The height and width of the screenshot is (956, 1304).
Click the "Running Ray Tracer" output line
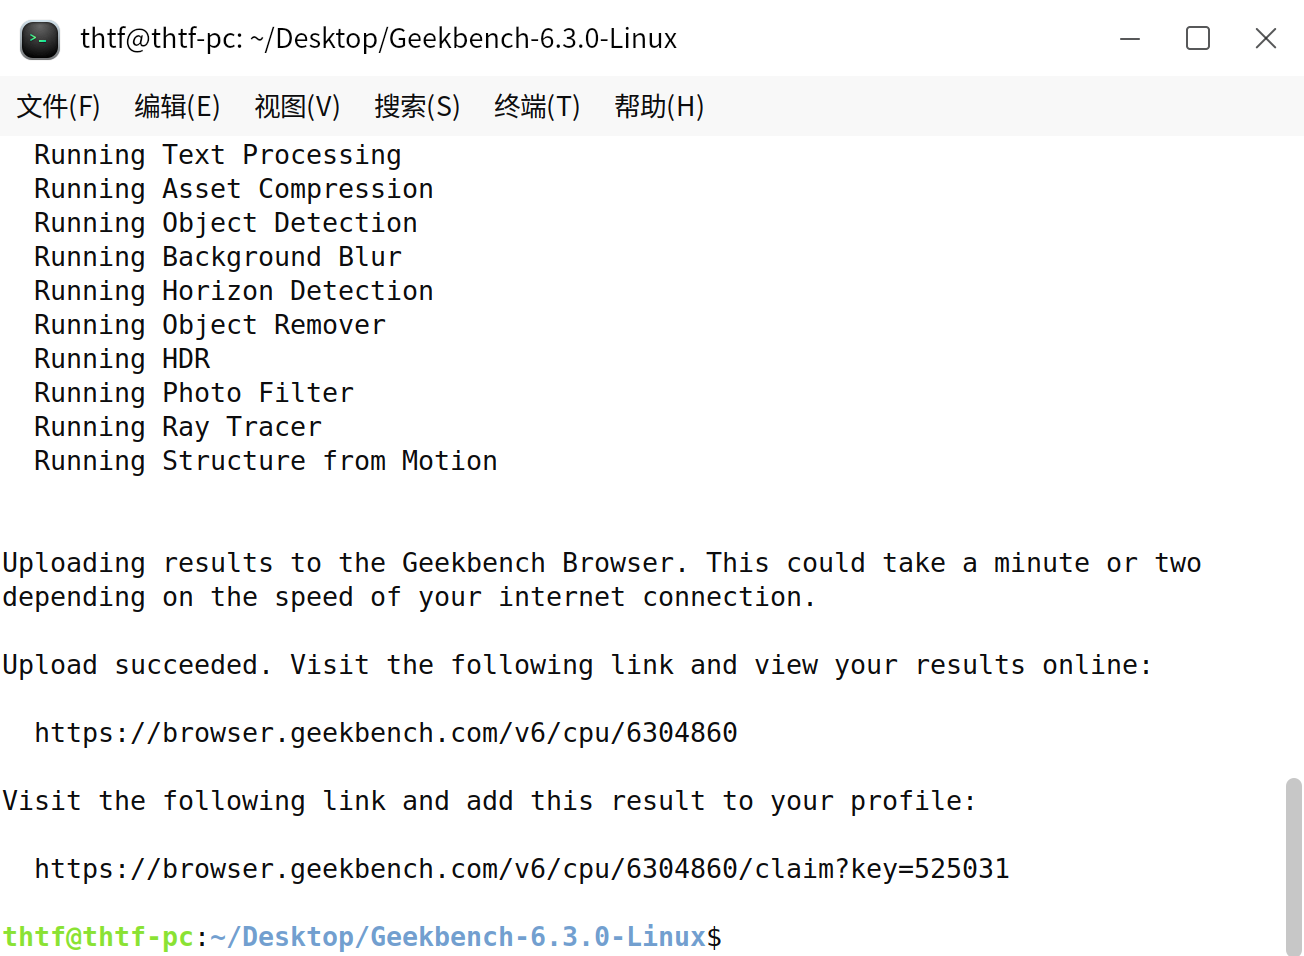pos(178,427)
